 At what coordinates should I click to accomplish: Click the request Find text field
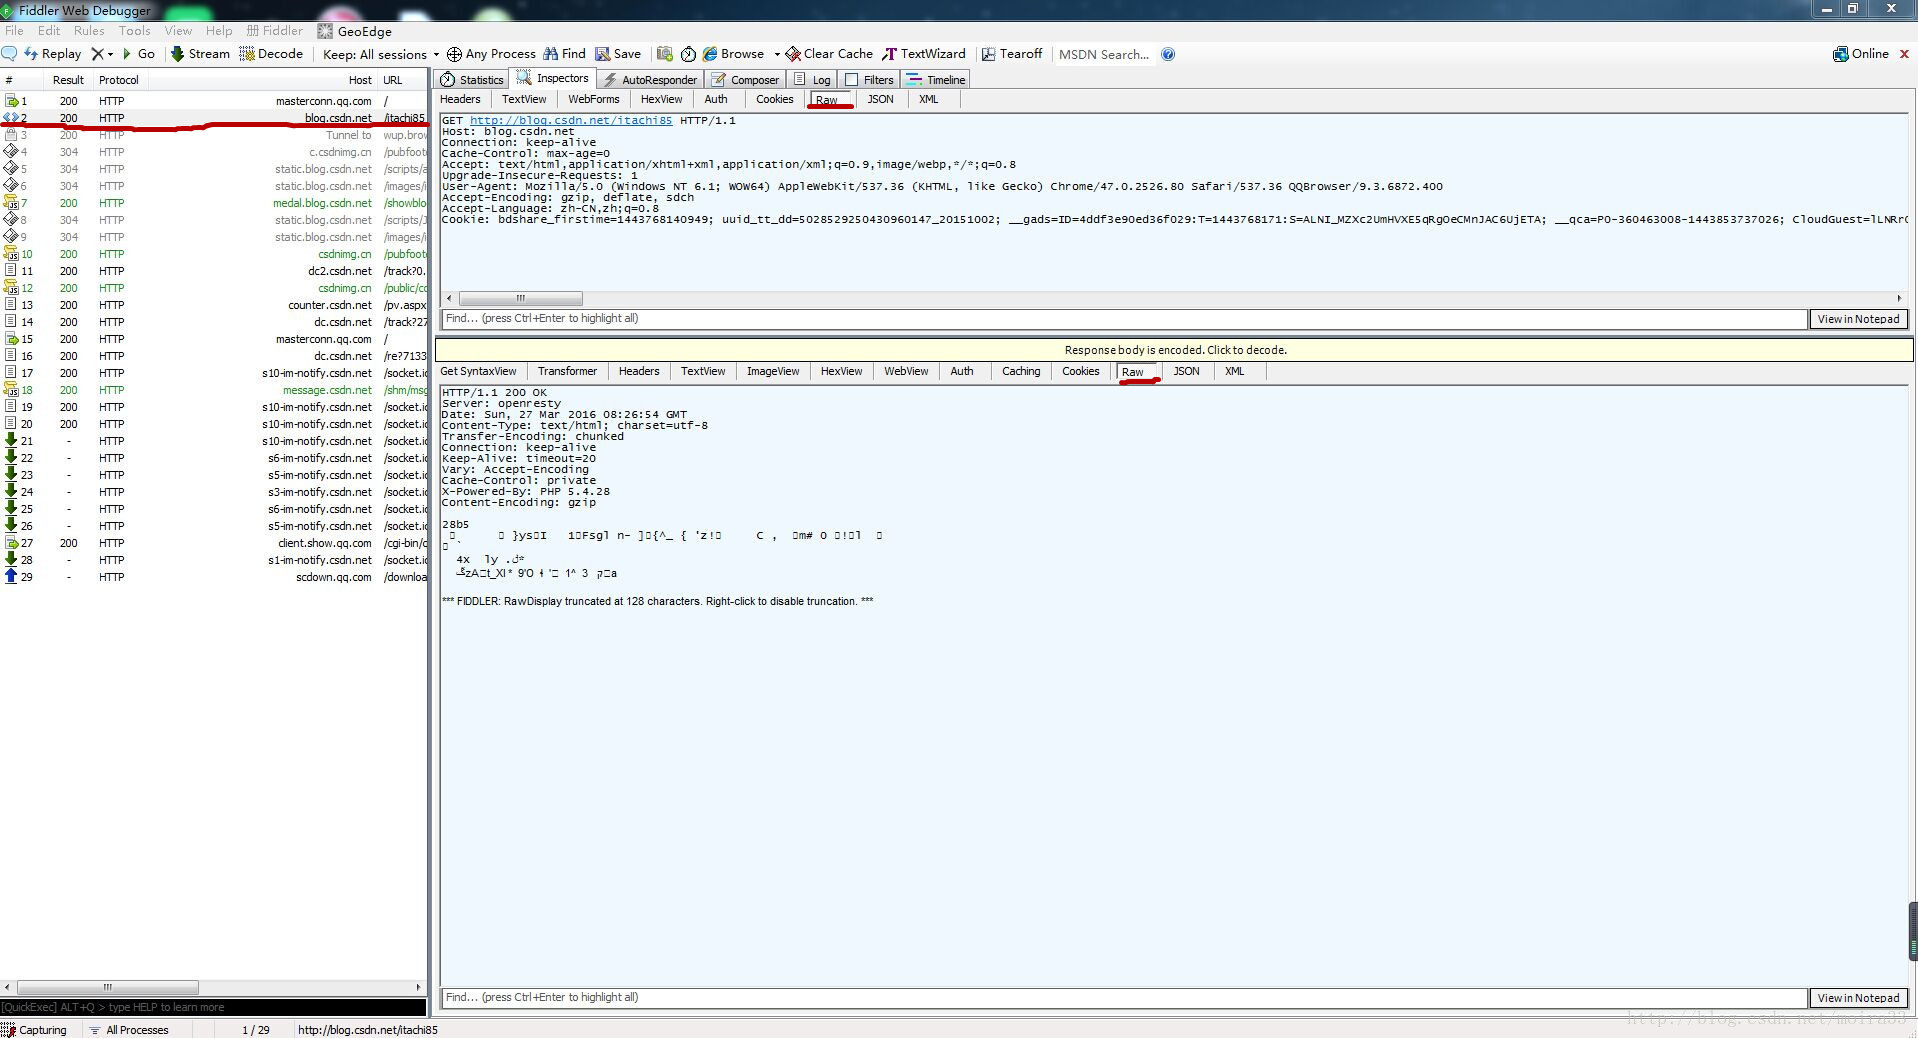pyautogui.click(x=1124, y=318)
